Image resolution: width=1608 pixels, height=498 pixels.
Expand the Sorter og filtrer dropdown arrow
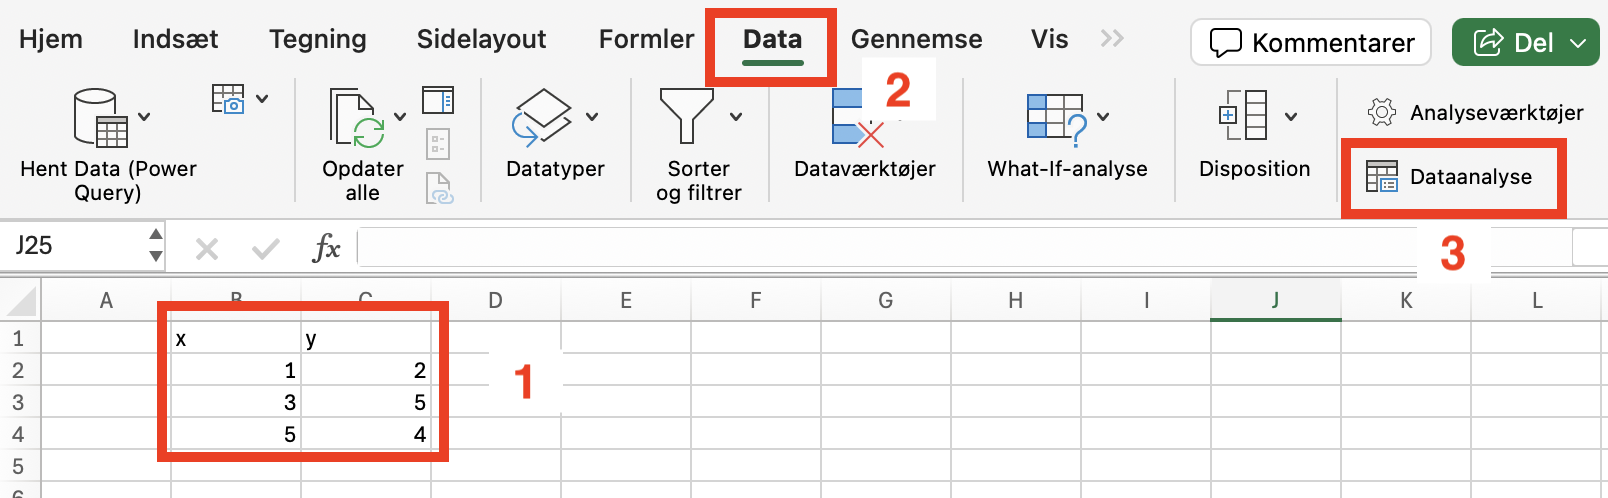(x=736, y=117)
